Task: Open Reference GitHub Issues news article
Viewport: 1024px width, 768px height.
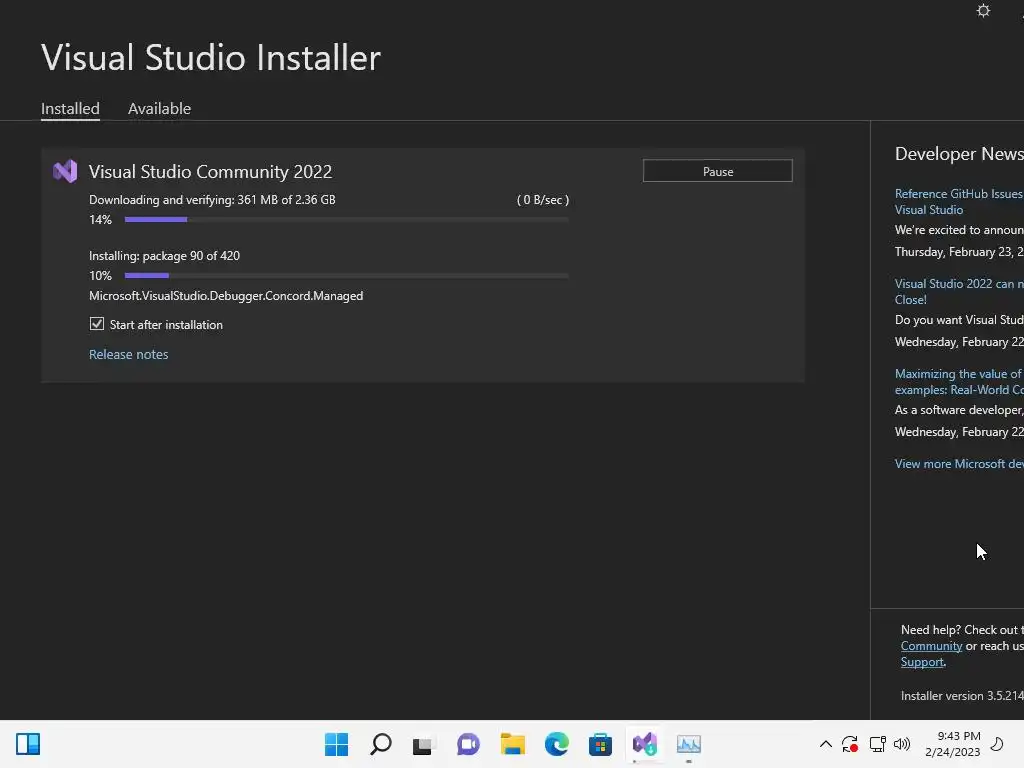Action: [959, 201]
